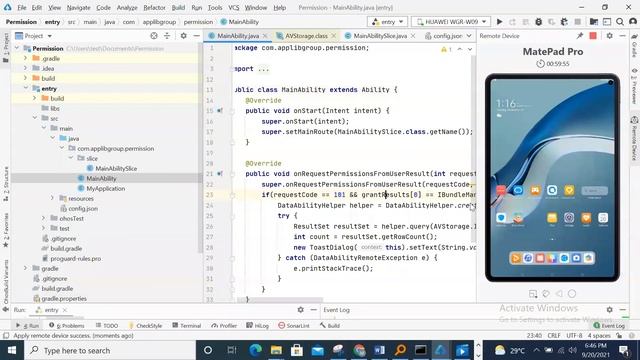Switch to the MainAbilitySlice.java tab
Viewport: 640px width, 360px height.
380,36
